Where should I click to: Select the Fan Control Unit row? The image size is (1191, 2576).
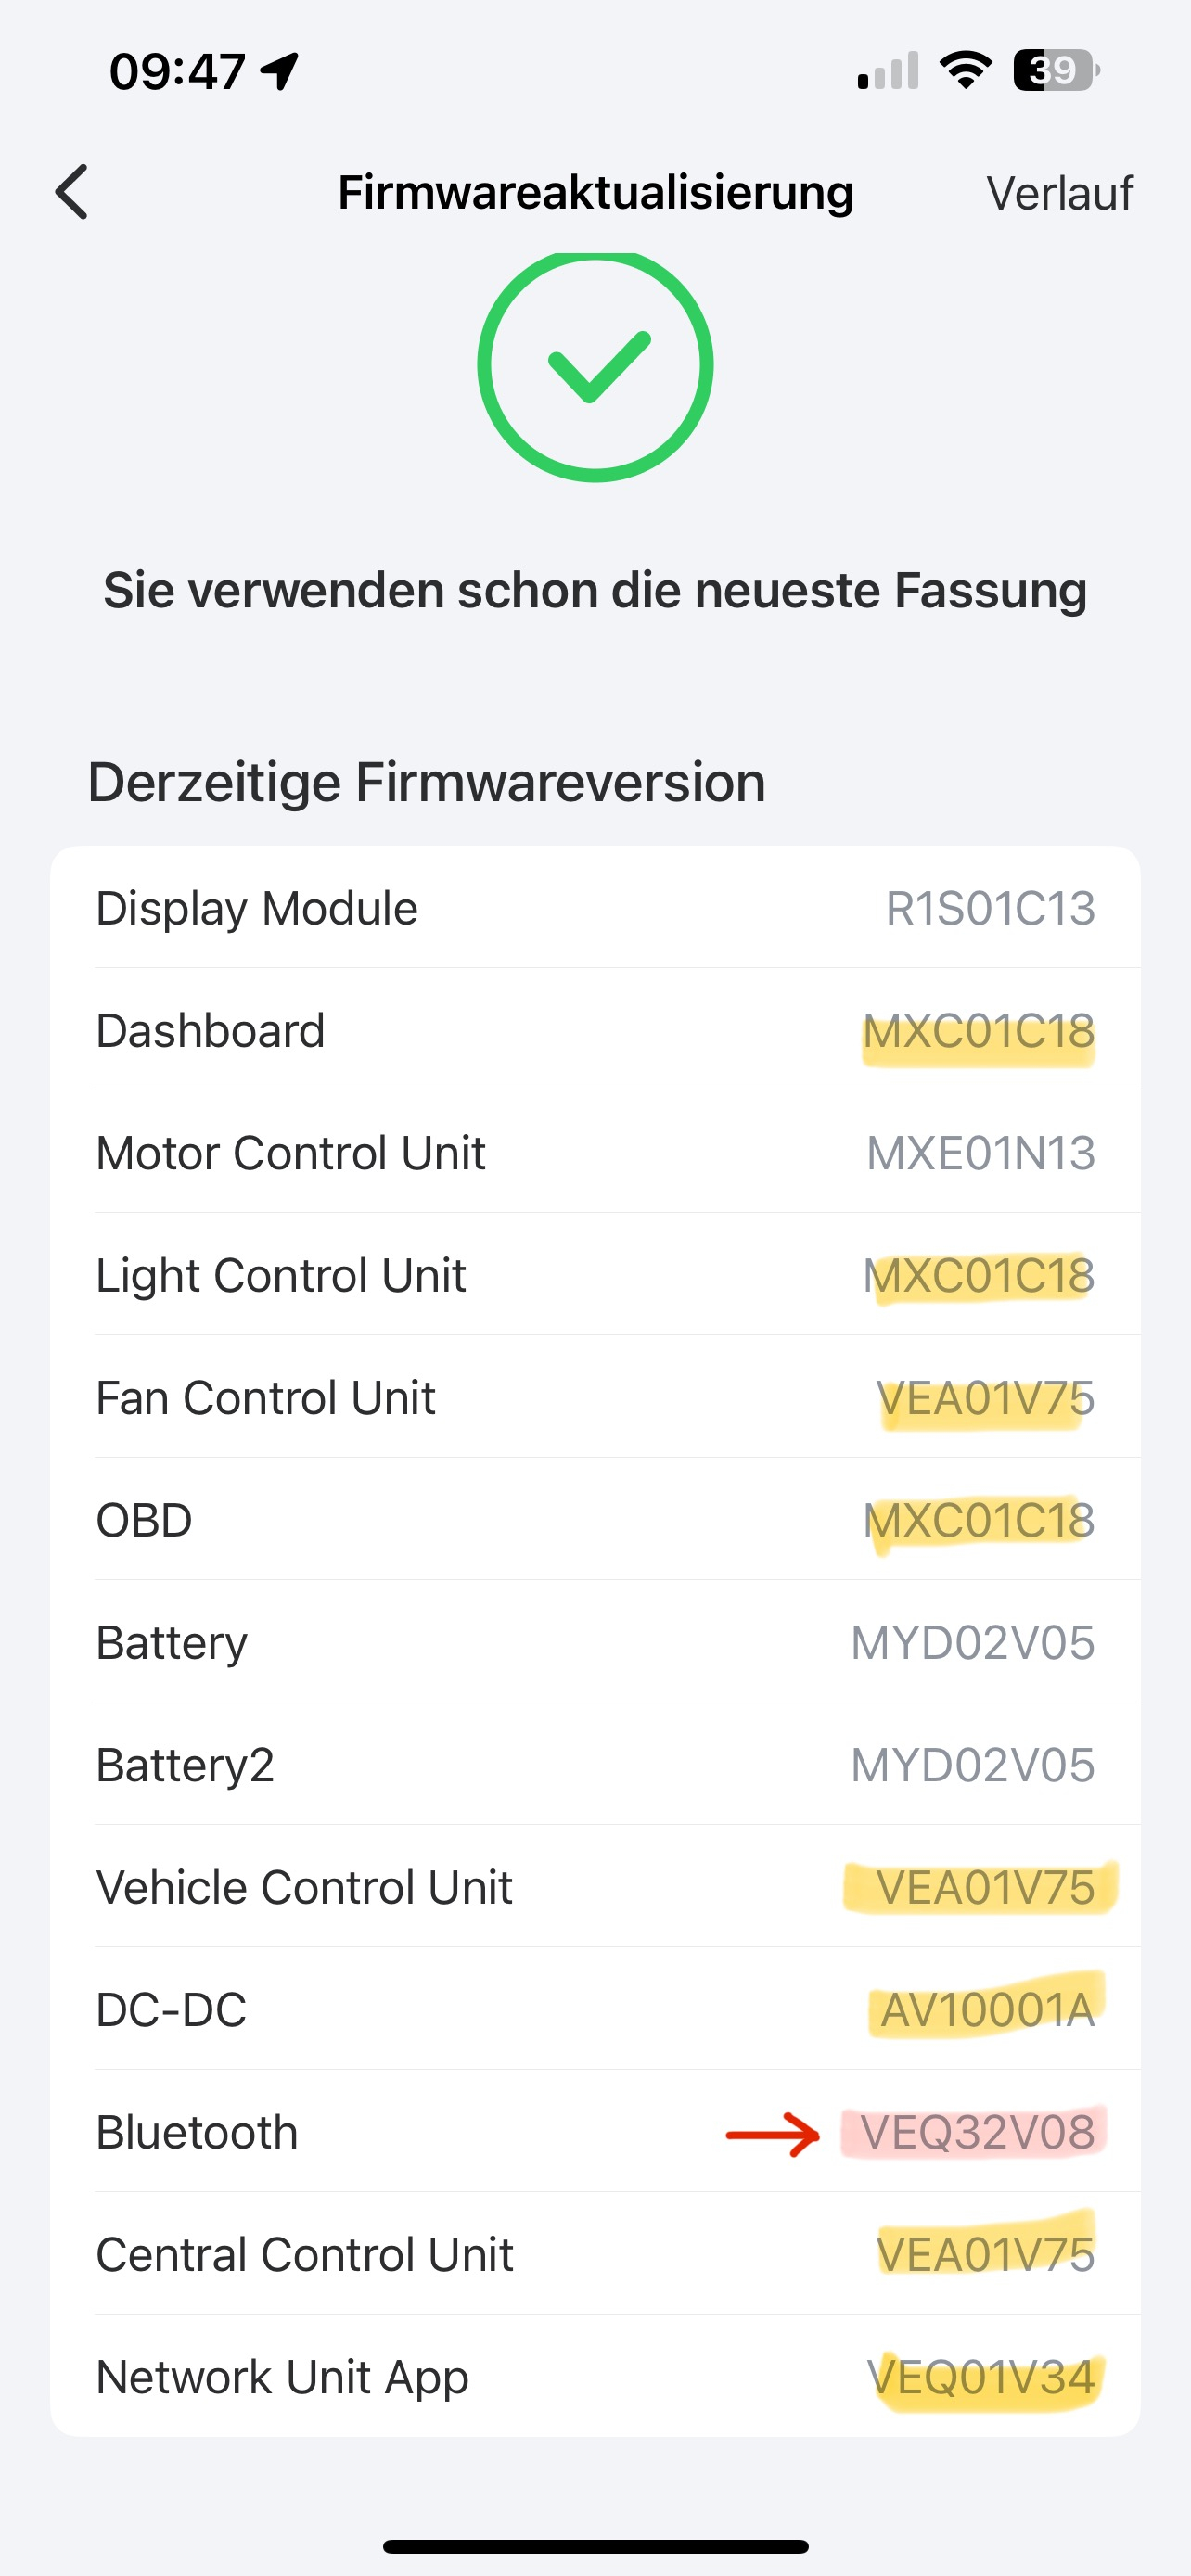(595, 1398)
